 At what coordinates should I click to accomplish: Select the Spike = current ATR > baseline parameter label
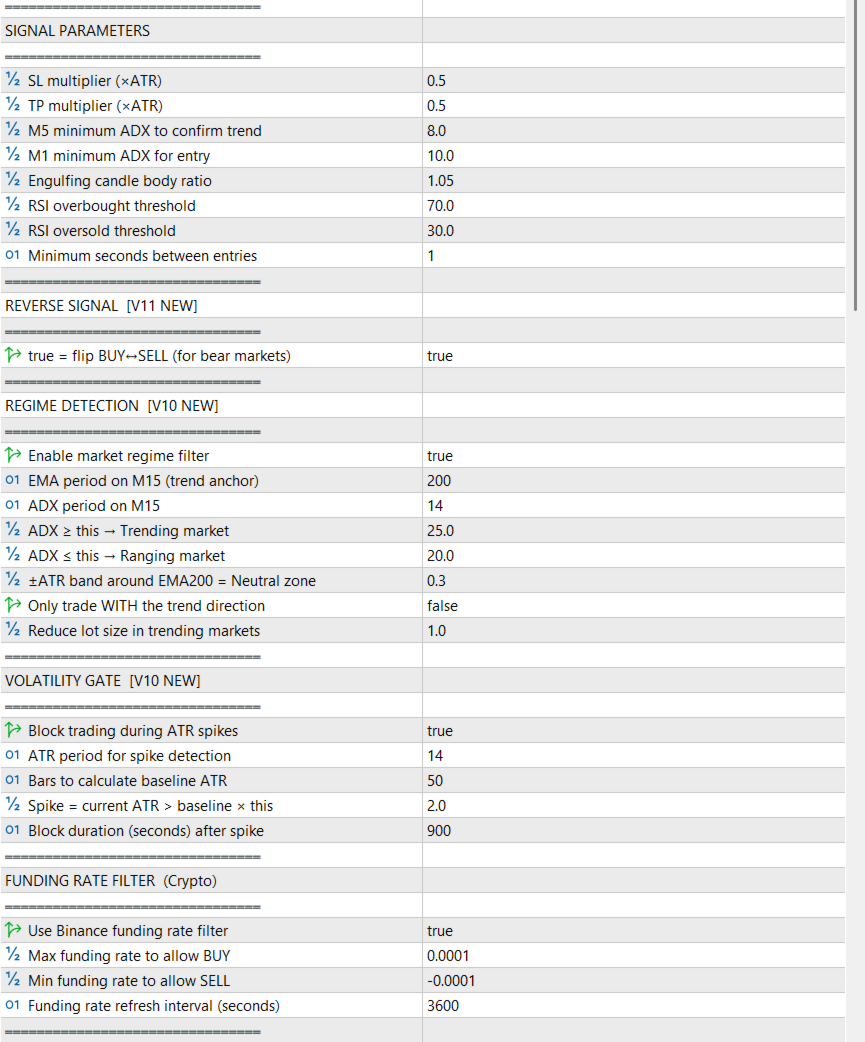click(150, 806)
